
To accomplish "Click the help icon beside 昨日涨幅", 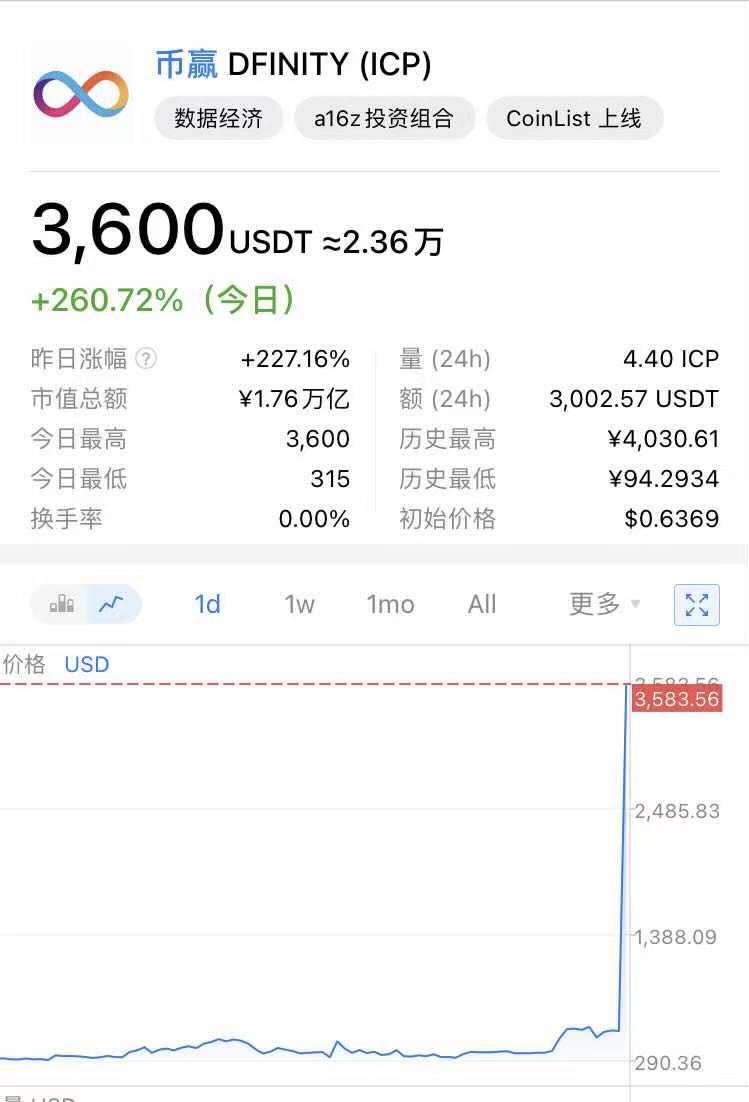I will point(146,359).
